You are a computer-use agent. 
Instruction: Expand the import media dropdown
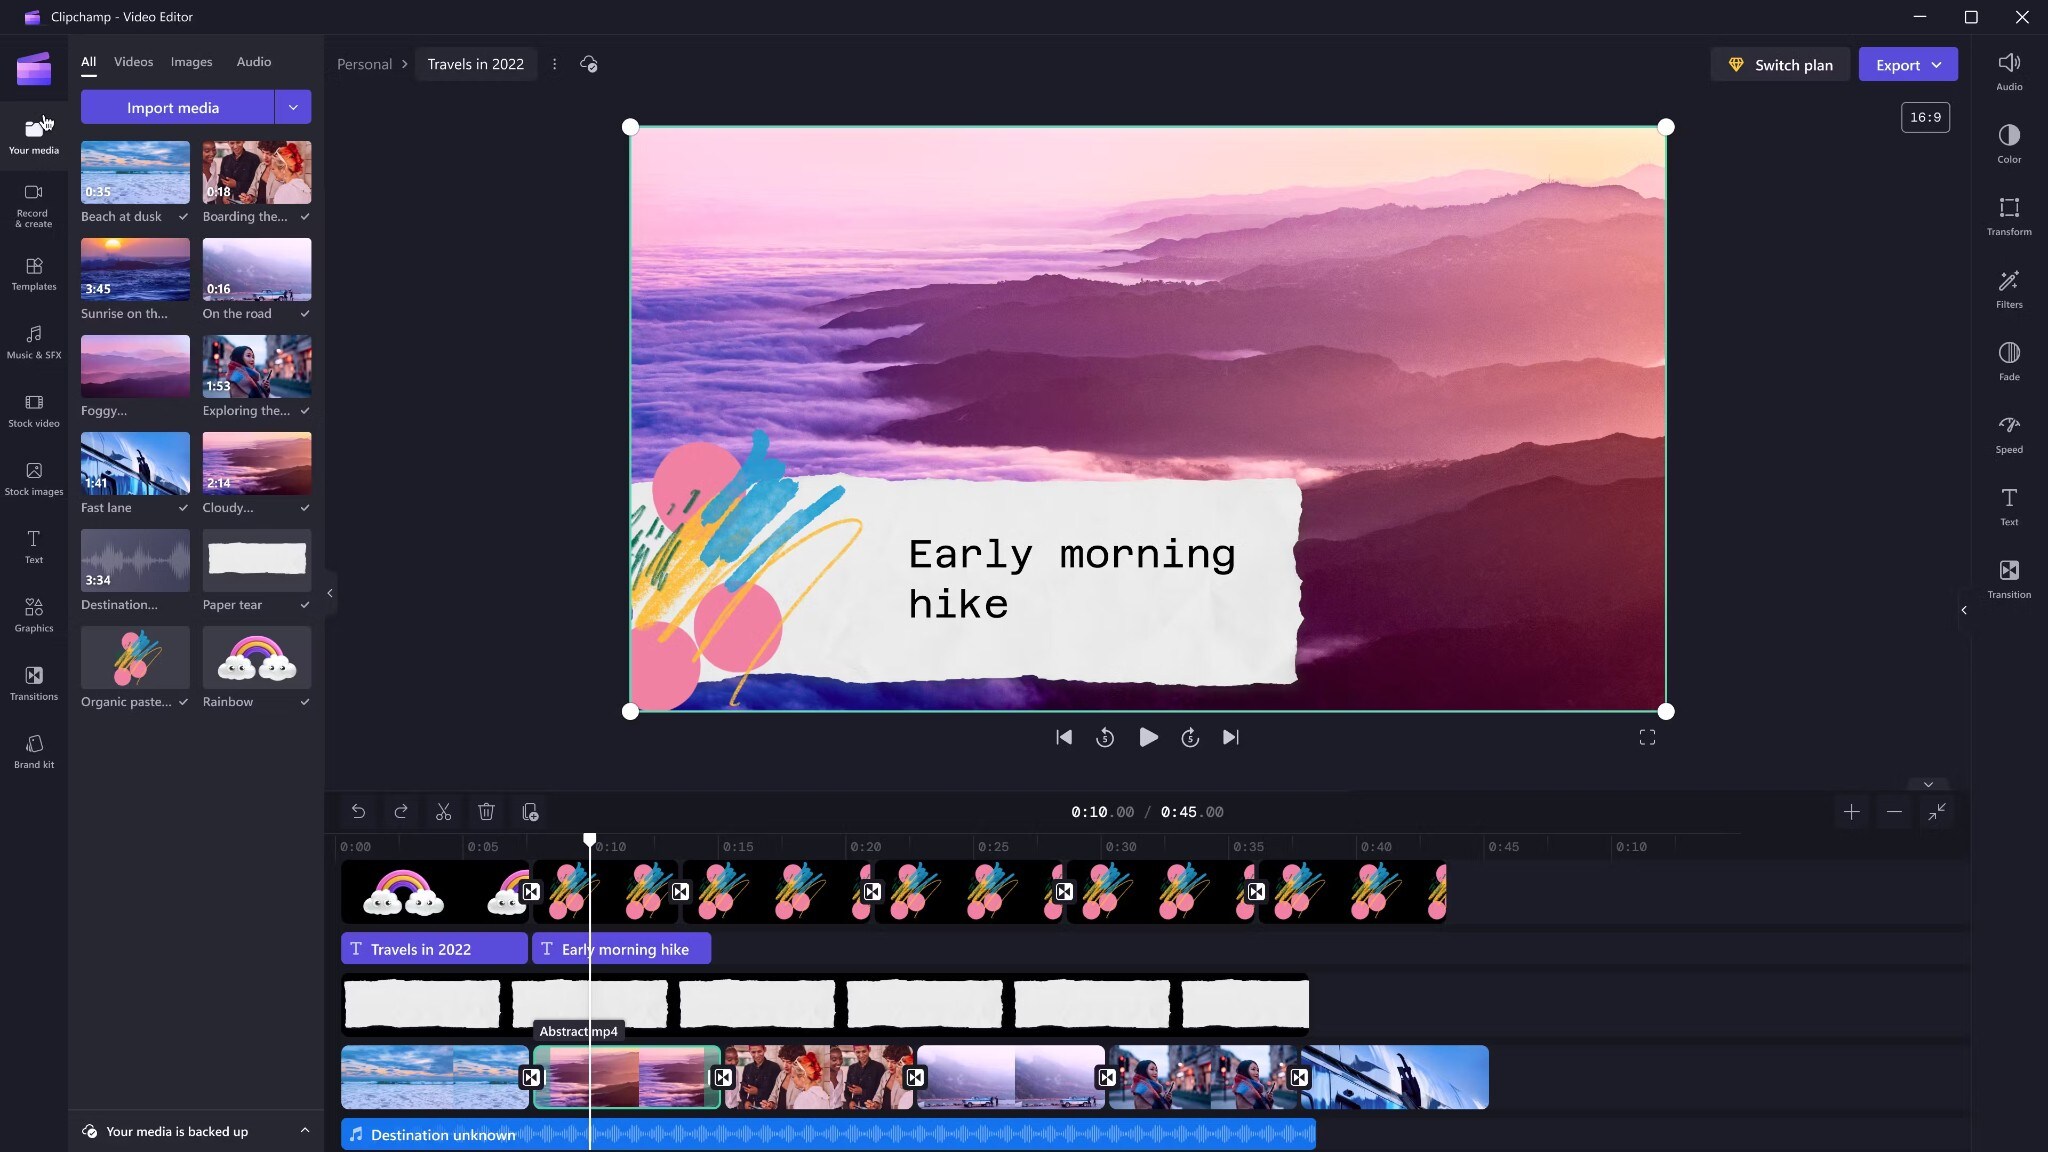(293, 105)
